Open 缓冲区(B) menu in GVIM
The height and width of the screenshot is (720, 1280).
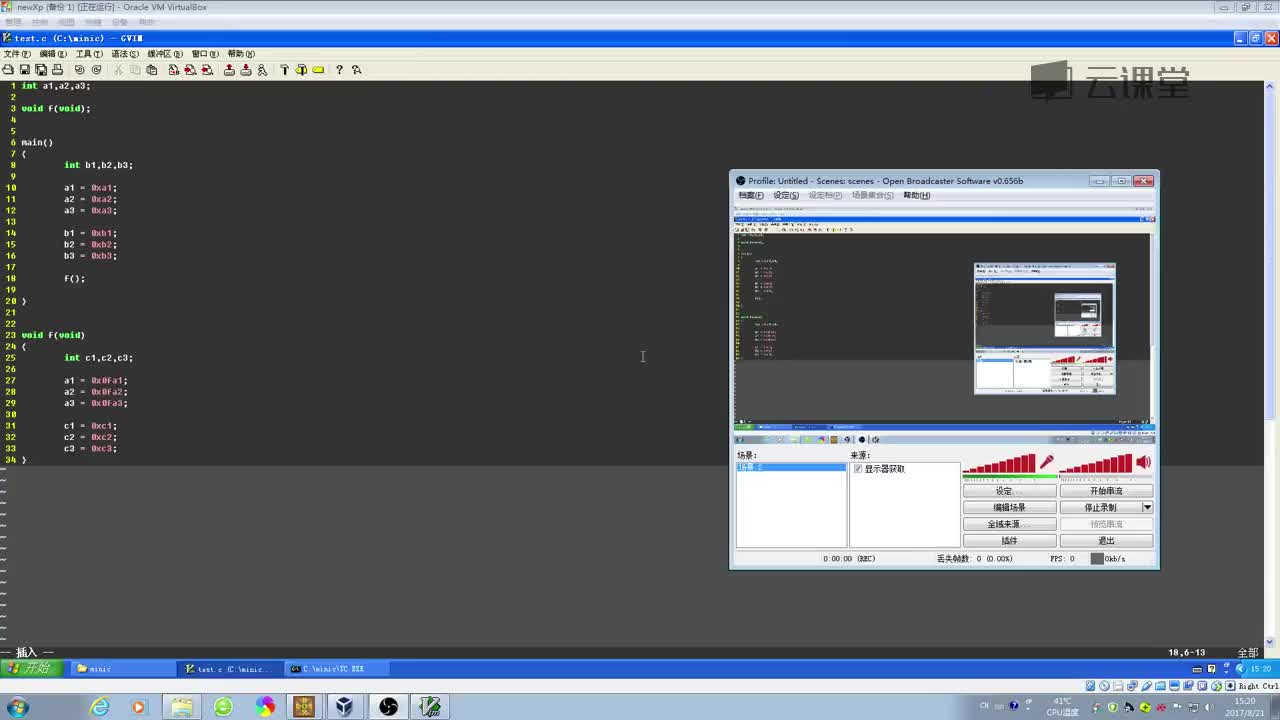coord(165,54)
